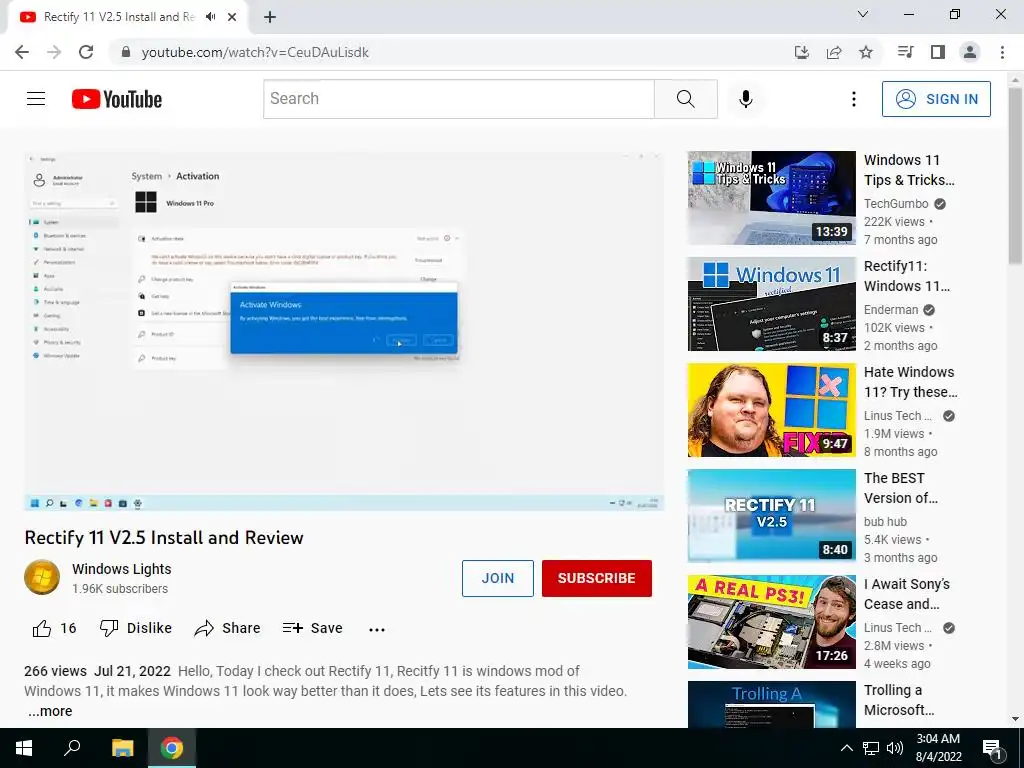Click TechGumbo channel name

pyautogui.click(x=896, y=204)
